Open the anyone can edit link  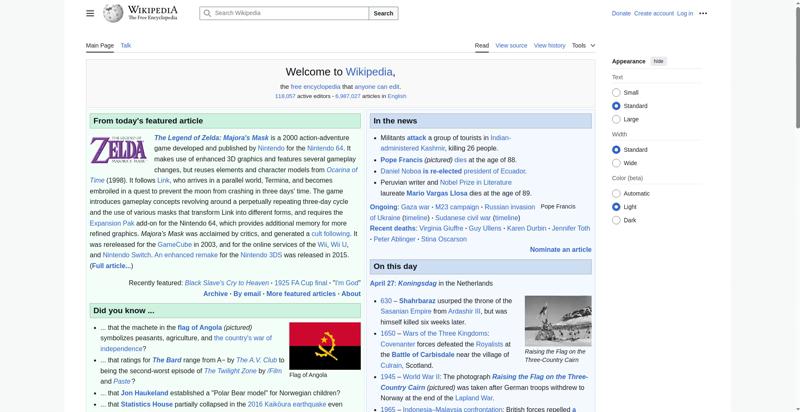coord(377,87)
